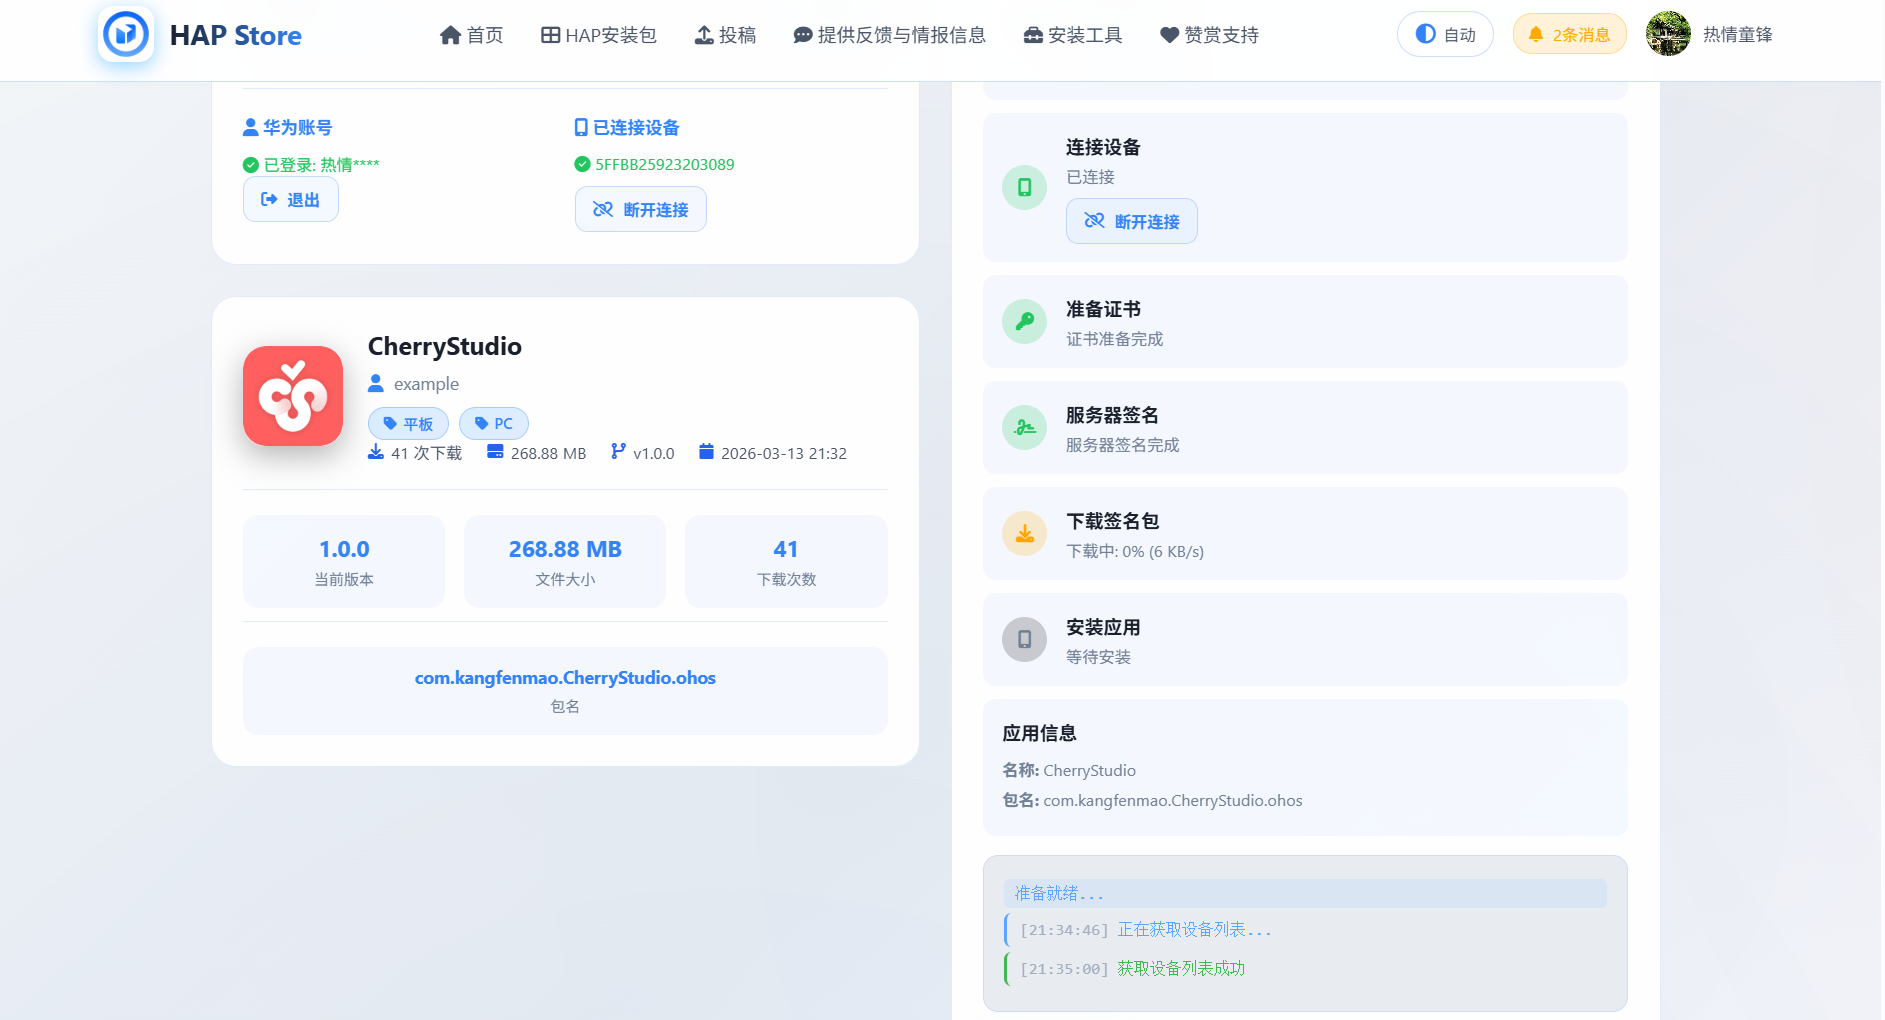
Task: Click the 41 下载次数 card
Action: click(786, 561)
